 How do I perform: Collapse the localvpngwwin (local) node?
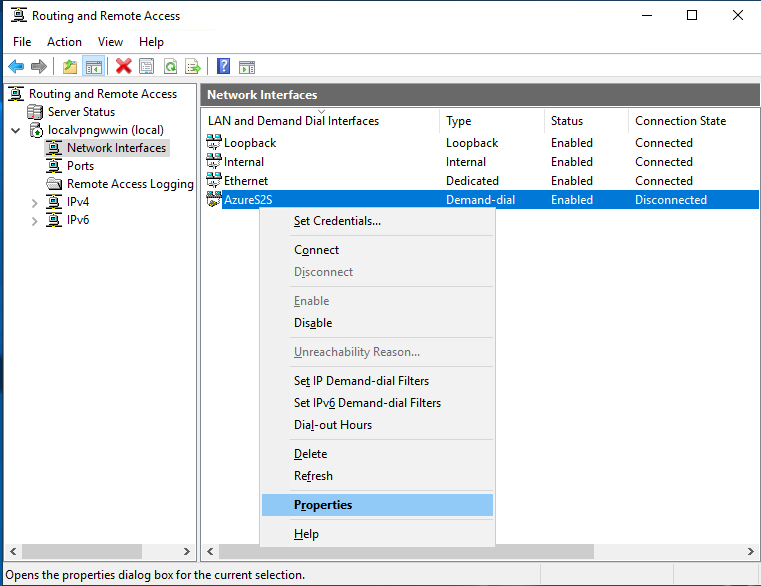pyautogui.click(x=16, y=130)
